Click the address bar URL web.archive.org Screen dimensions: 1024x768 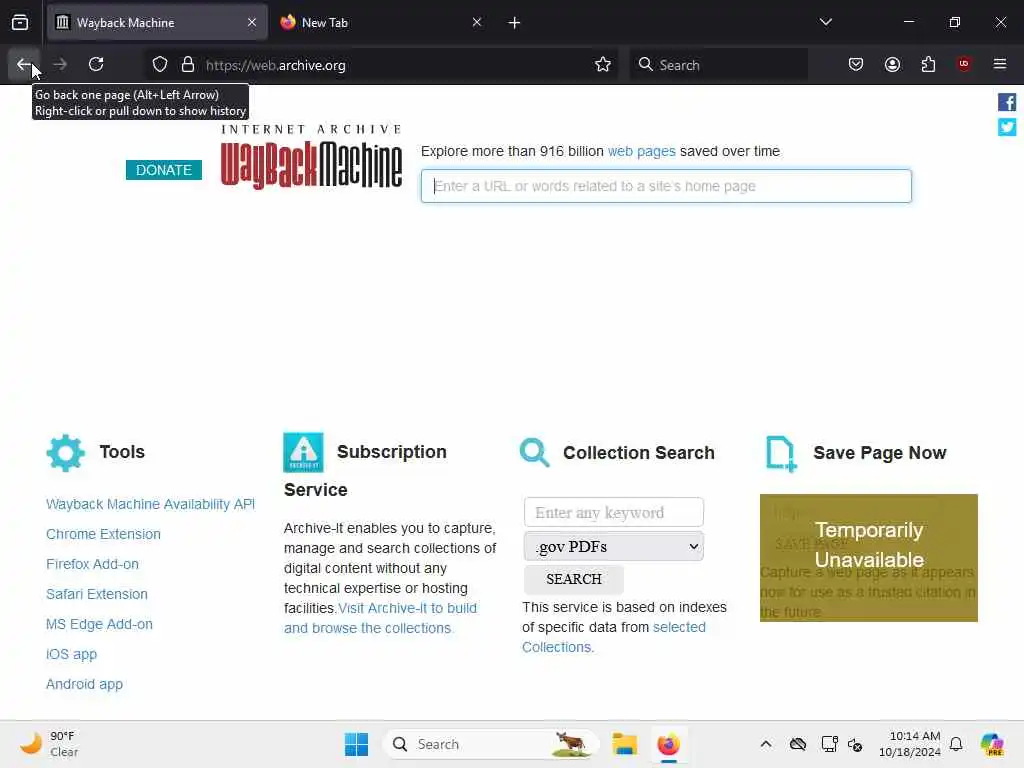coord(276,65)
